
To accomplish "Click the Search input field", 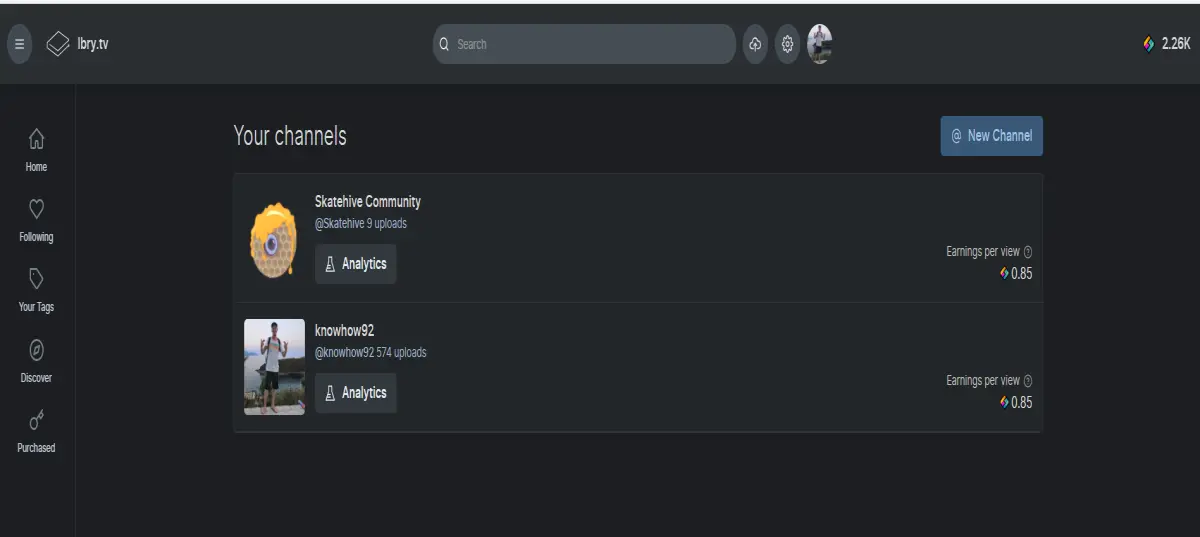I will coord(585,44).
